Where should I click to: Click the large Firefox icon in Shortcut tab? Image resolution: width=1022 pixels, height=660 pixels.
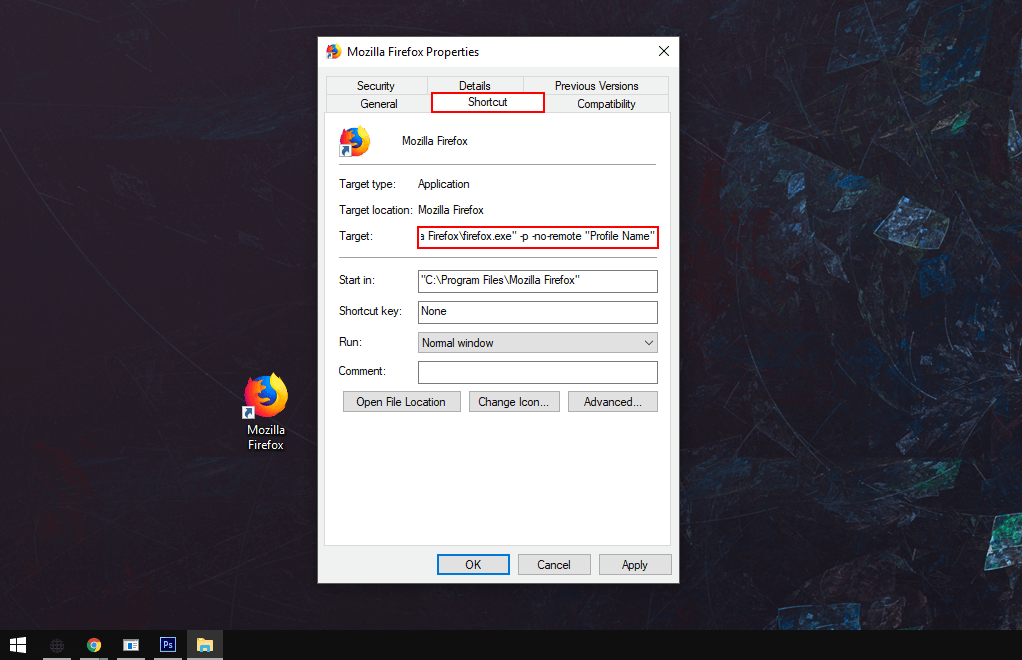point(355,141)
